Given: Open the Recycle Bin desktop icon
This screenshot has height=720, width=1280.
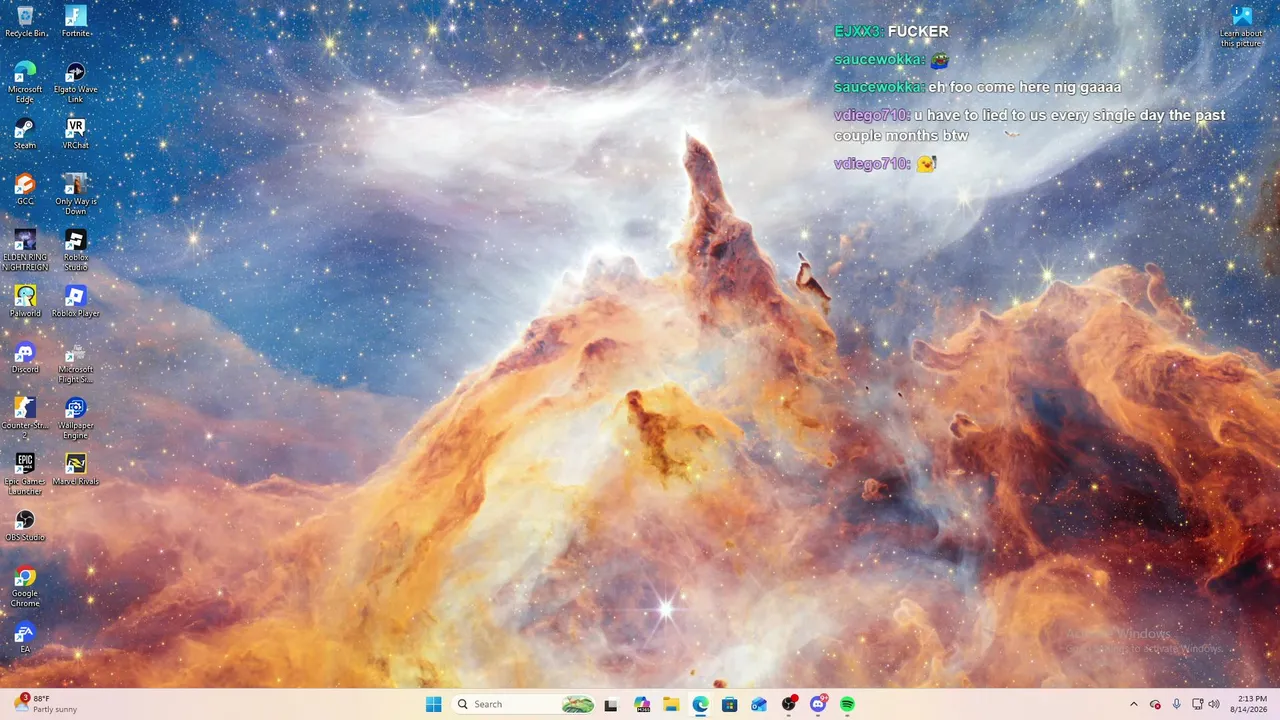Looking at the screenshot, I should tap(25, 21).
